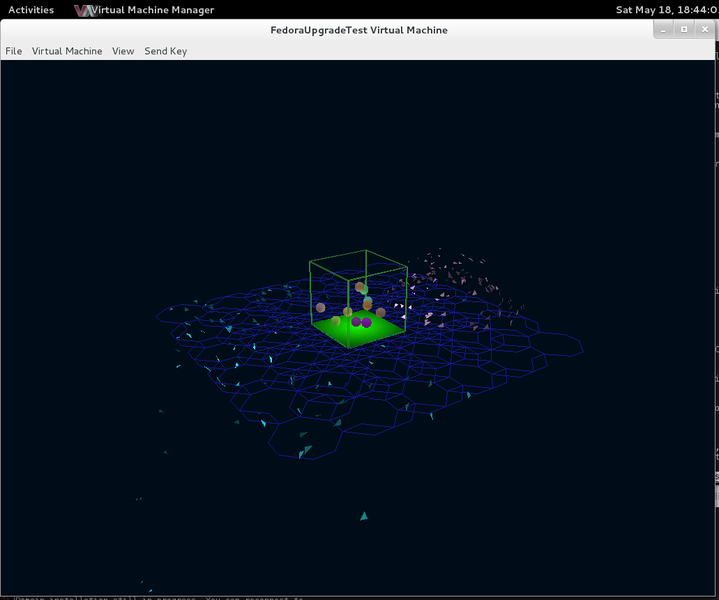Click the Virtual Machine Manager app icon
The height and width of the screenshot is (600, 719).
coord(84,10)
